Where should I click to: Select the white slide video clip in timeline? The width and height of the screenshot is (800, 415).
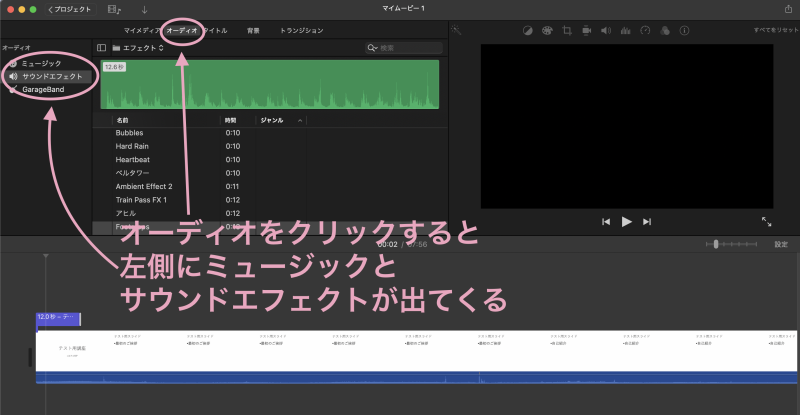416,351
